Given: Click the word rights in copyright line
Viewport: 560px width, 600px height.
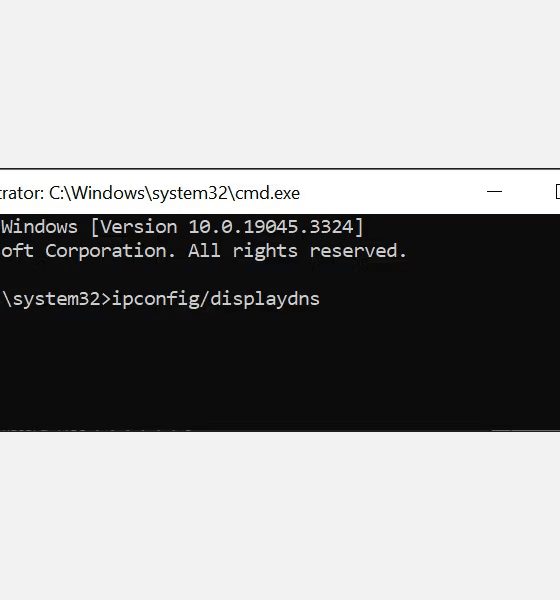Looking at the screenshot, I should 265,252.
